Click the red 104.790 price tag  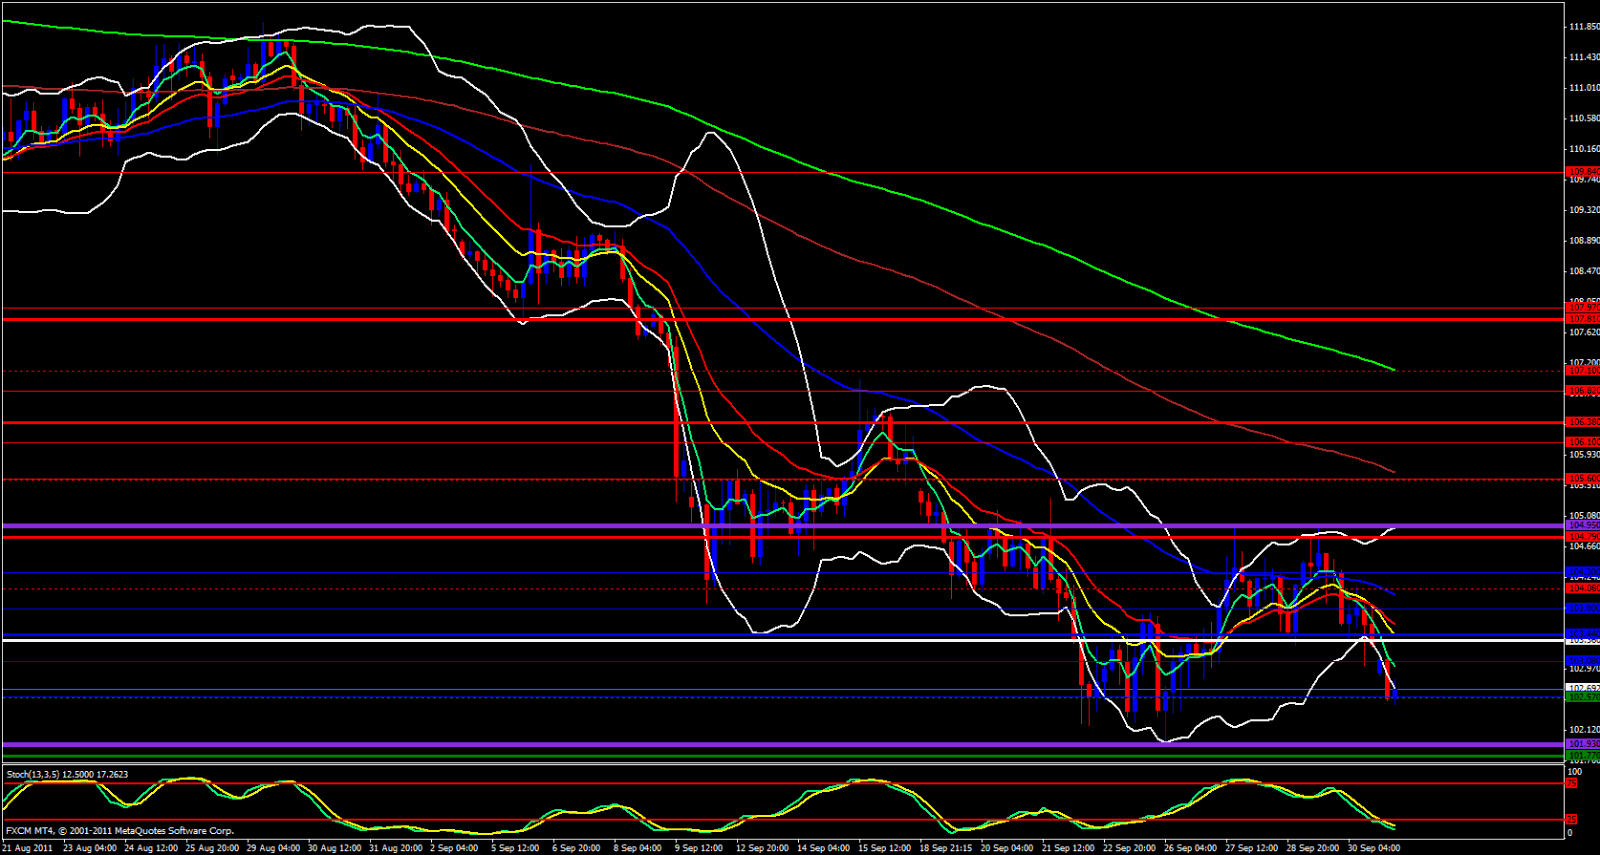coord(1582,537)
